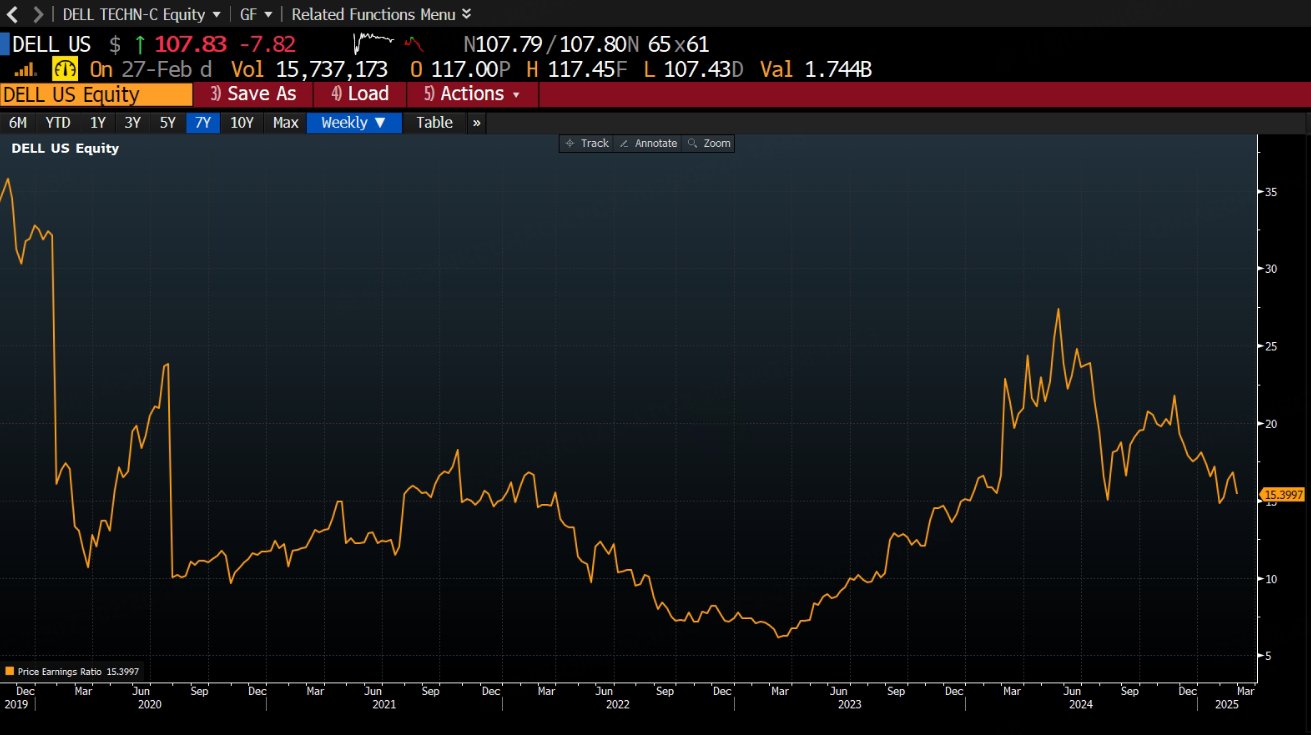This screenshot has width=1311, height=735.
Task: Click the DELL US ticker text
Action: (x=51, y=44)
